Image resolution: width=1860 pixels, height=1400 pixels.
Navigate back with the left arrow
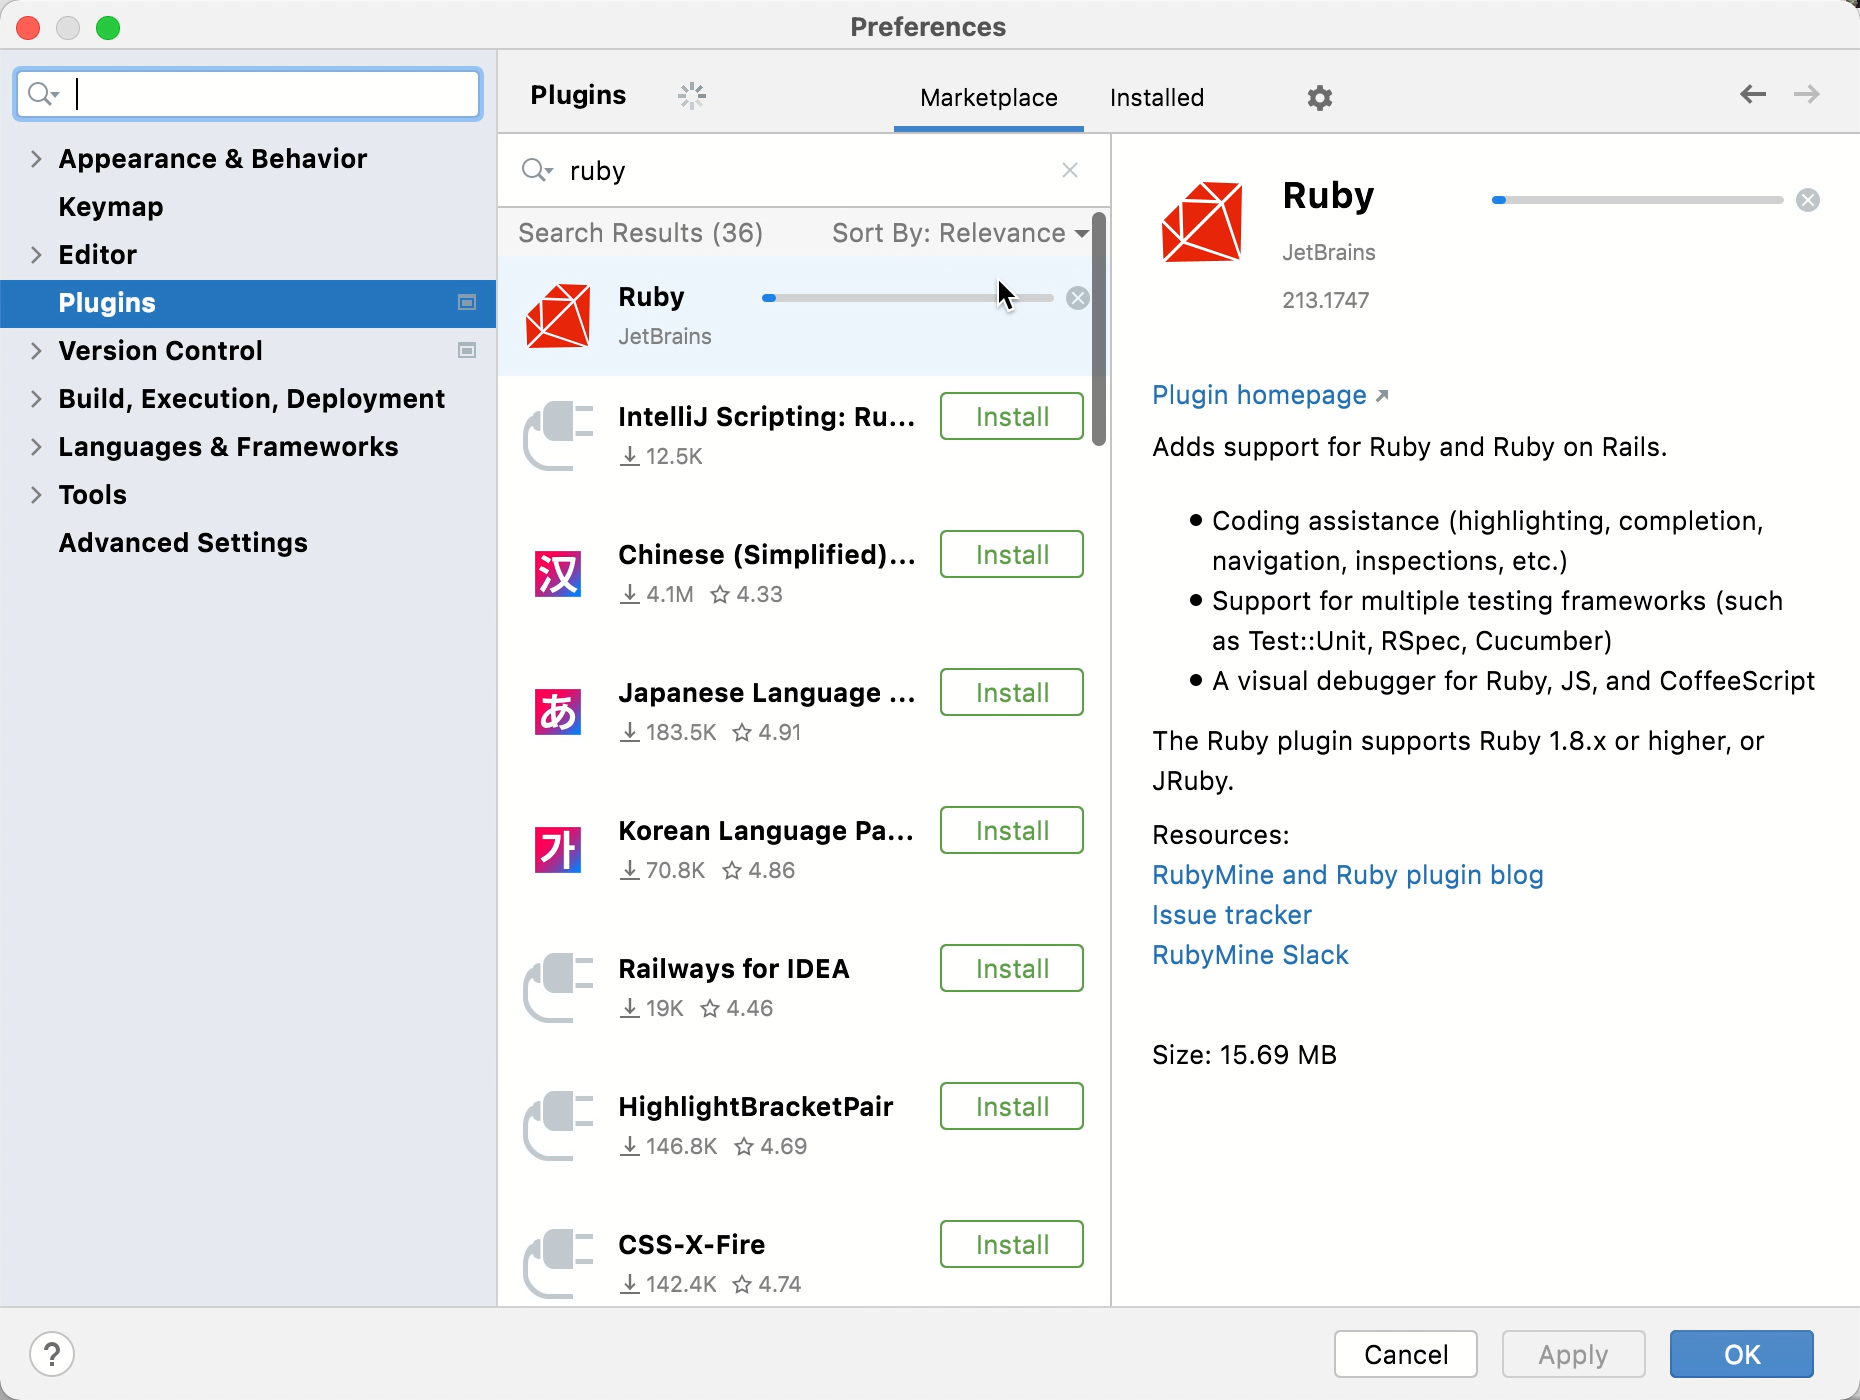pos(1753,94)
